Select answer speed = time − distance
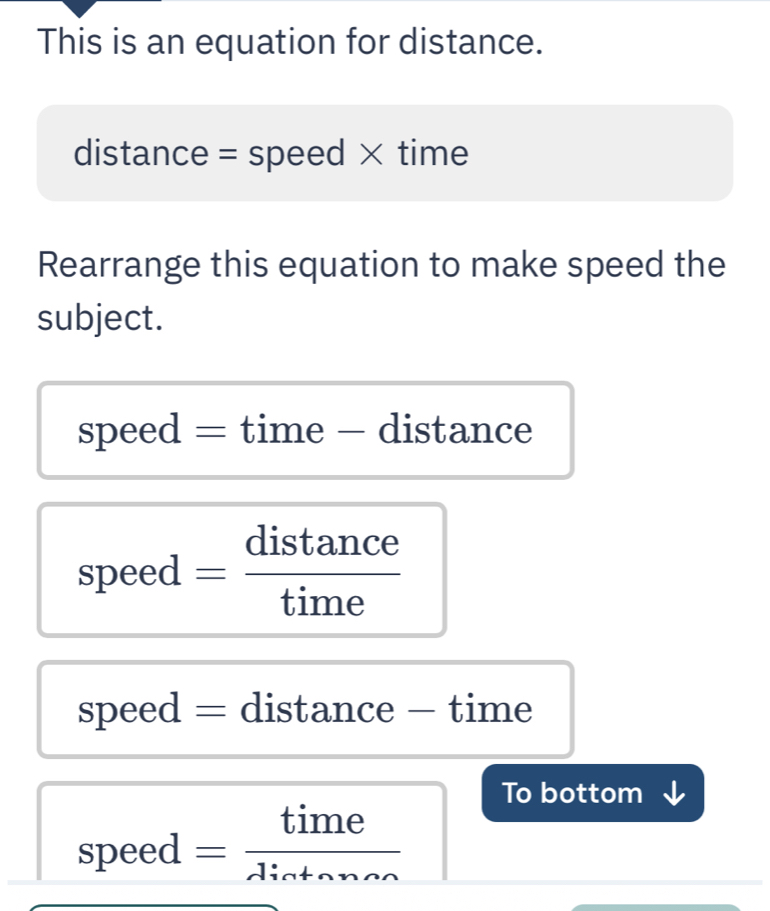The height and width of the screenshot is (911, 770). [x=305, y=431]
